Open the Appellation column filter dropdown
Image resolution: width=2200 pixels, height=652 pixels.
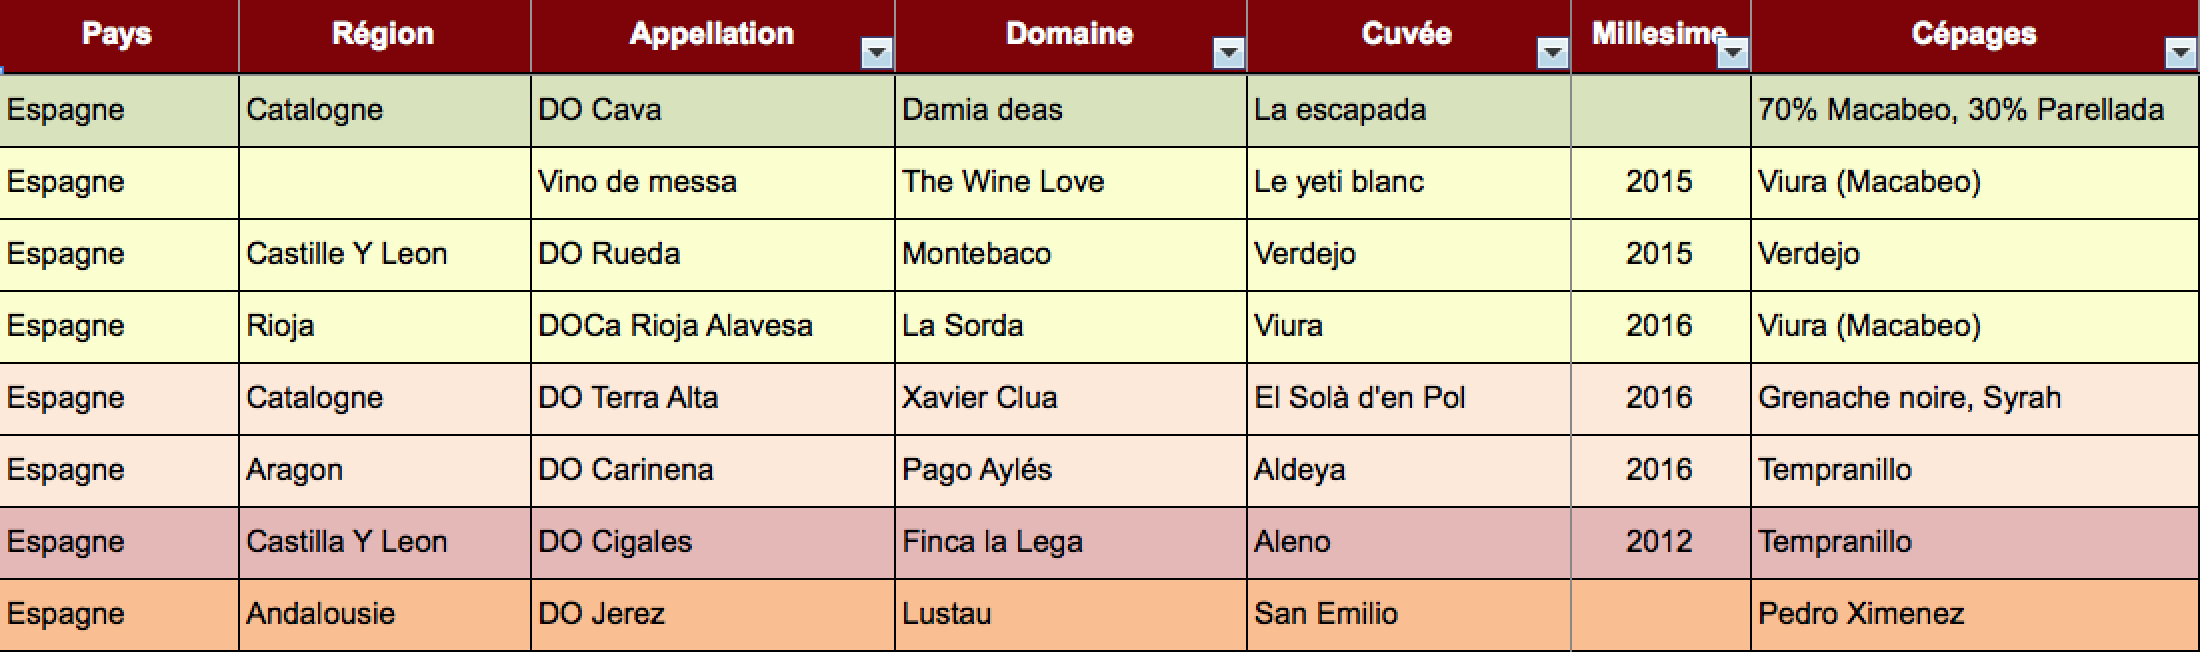877,53
